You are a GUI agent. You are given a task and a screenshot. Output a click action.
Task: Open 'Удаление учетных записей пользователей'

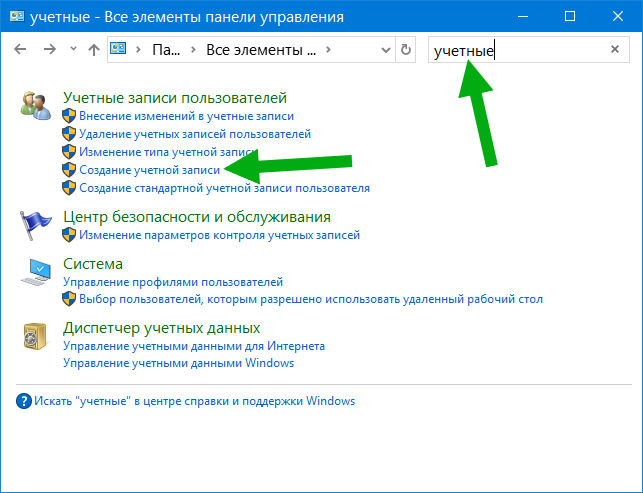(195, 134)
